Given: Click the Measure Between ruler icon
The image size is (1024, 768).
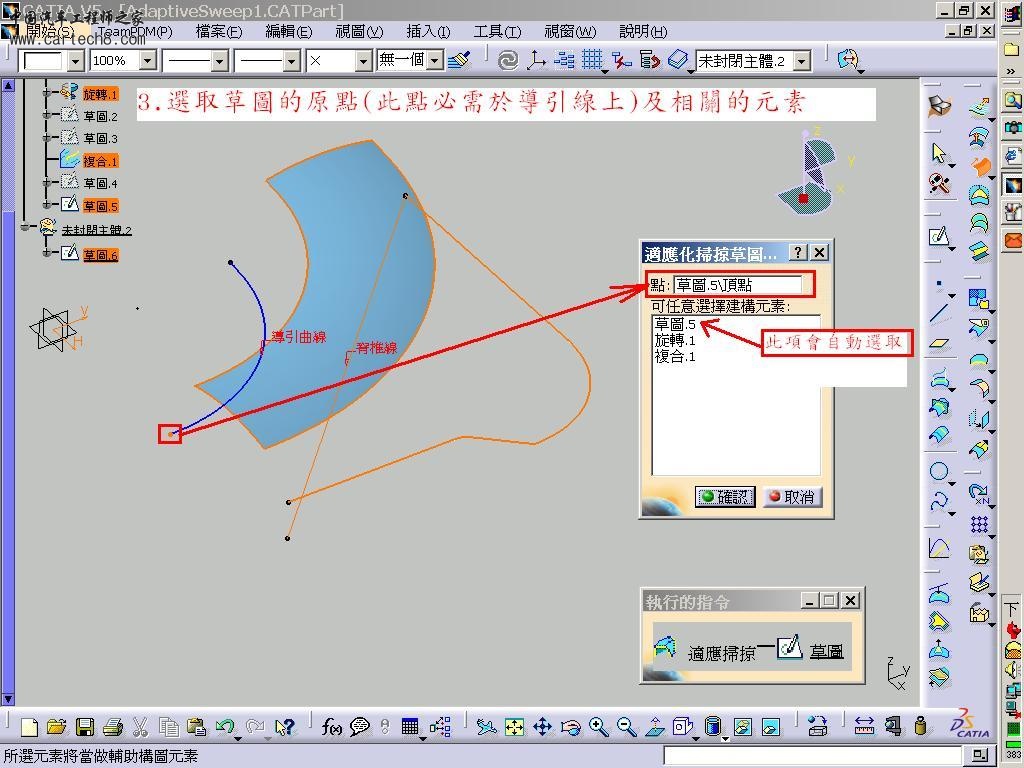Looking at the screenshot, I should click(x=864, y=726).
